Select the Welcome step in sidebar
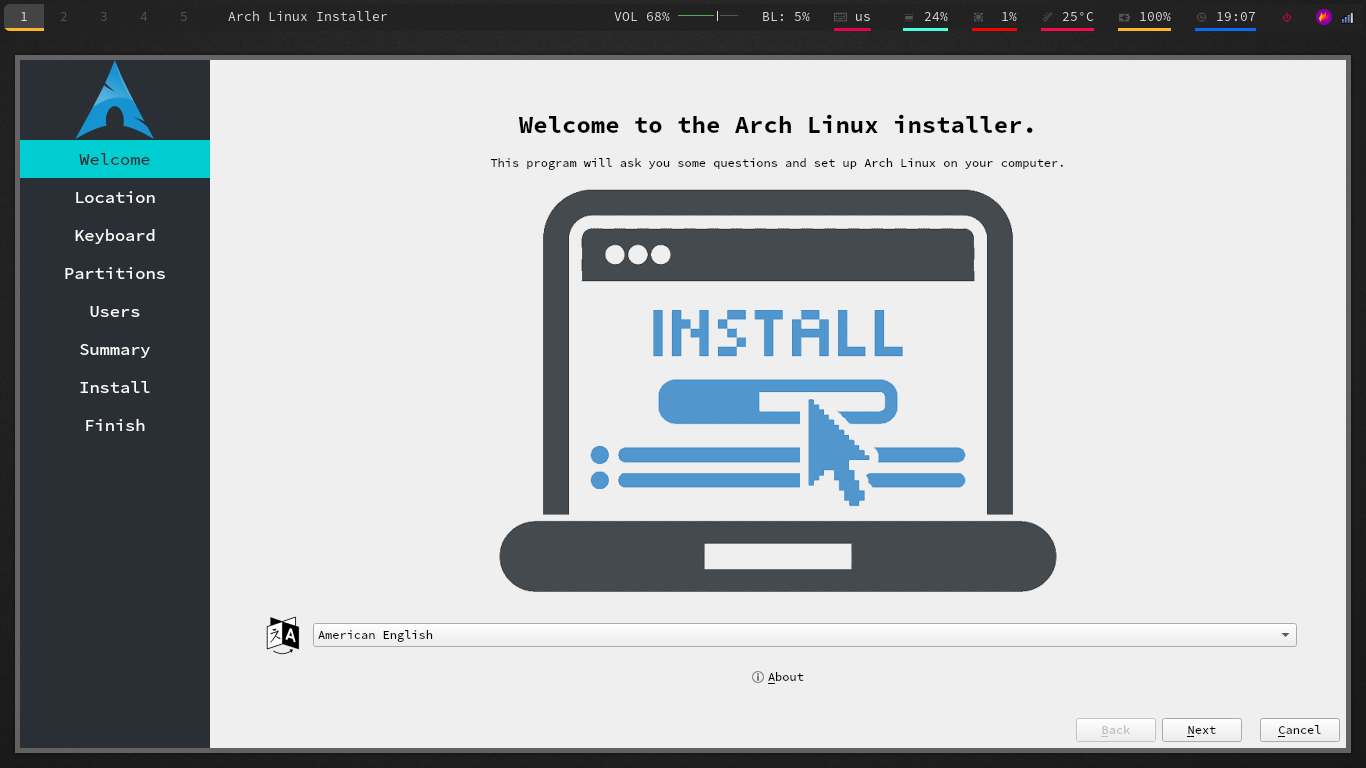This screenshot has width=1366, height=768. pyautogui.click(x=115, y=159)
